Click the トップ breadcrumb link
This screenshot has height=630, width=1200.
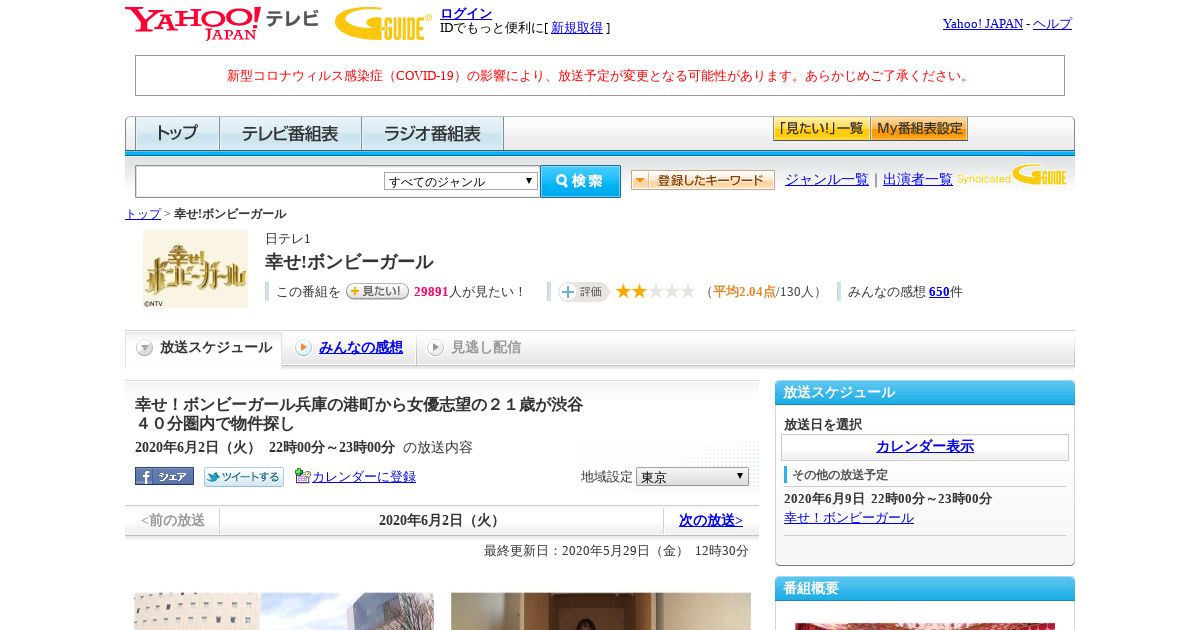[143, 214]
